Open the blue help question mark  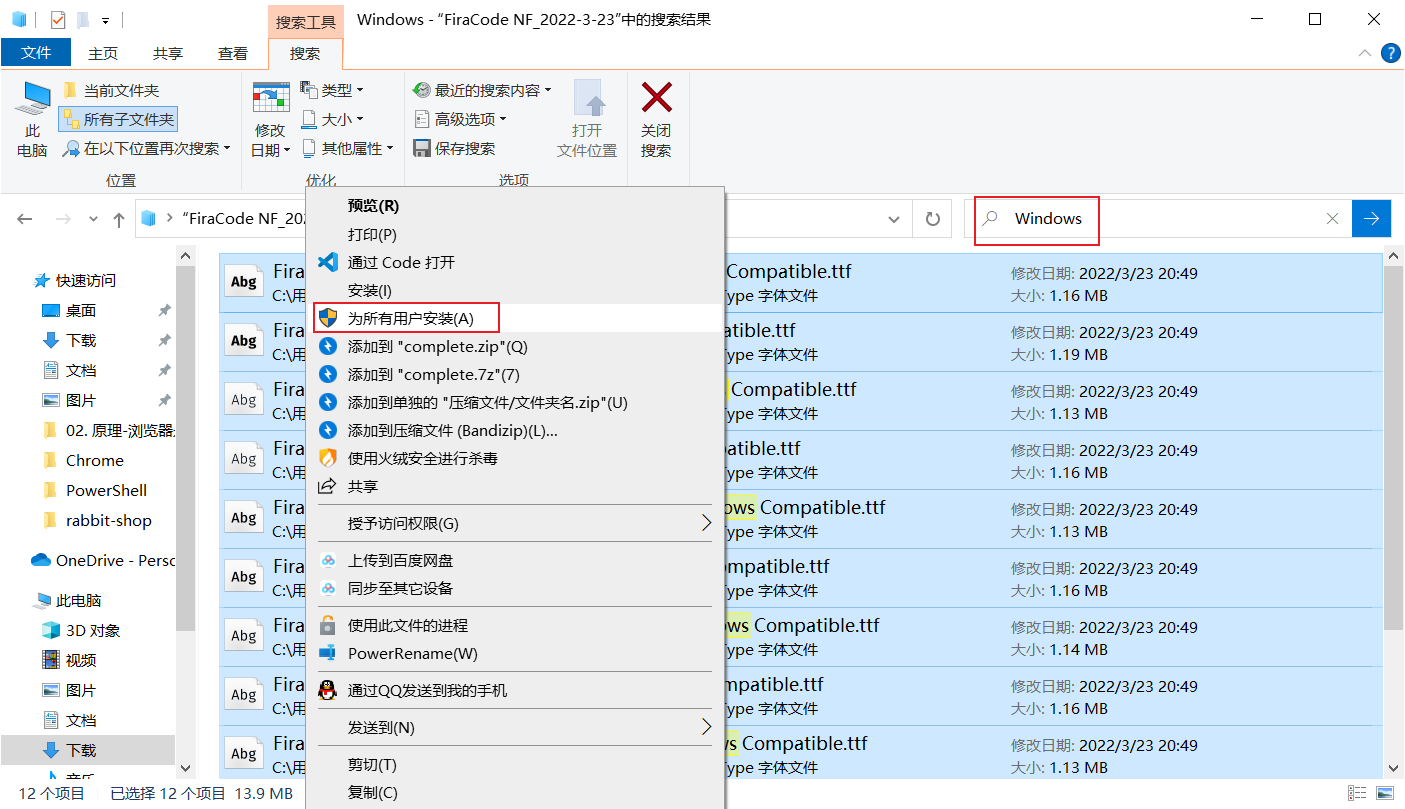1391,53
